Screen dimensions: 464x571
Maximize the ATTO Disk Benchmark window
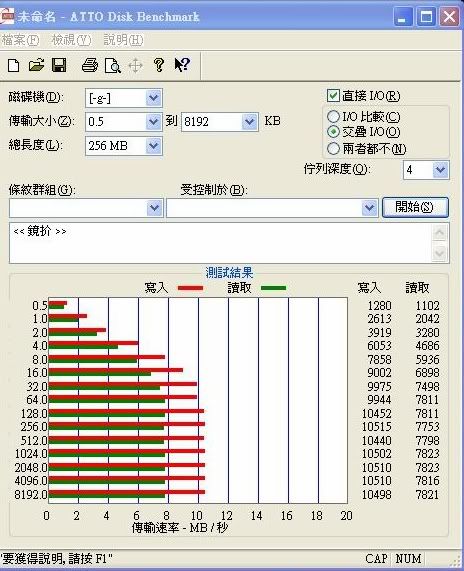coord(426,17)
